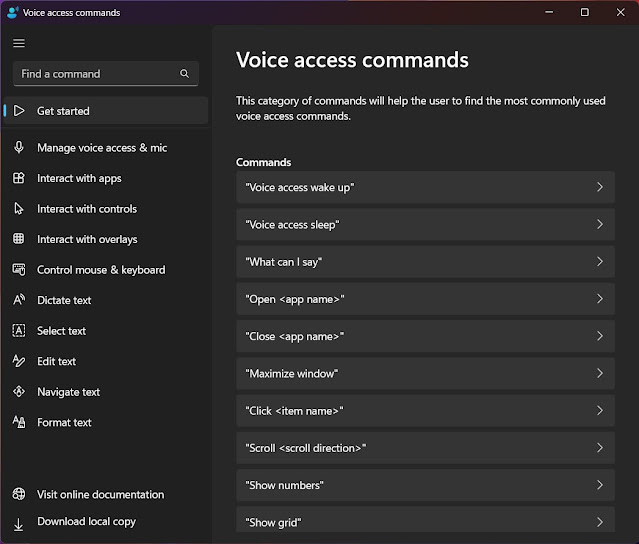Open Visit online documentation link
The image size is (639, 544).
tap(100, 494)
